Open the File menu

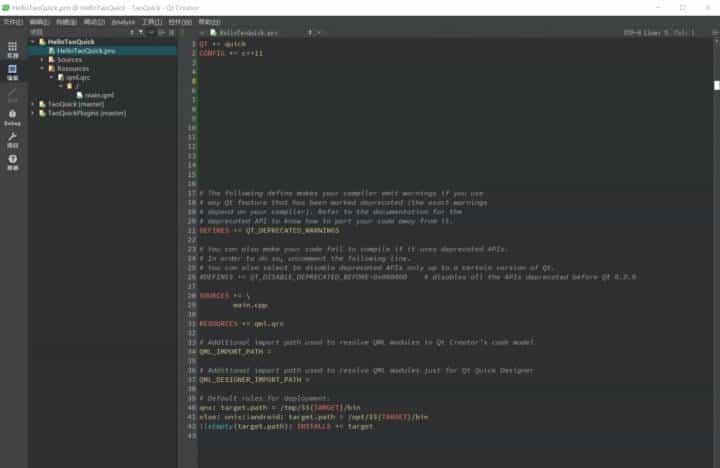(x=13, y=22)
